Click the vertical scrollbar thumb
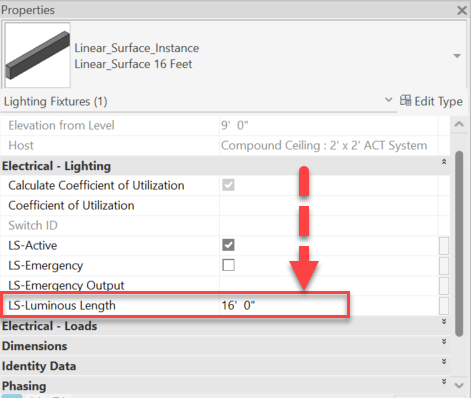The image size is (471, 398). pos(459,244)
